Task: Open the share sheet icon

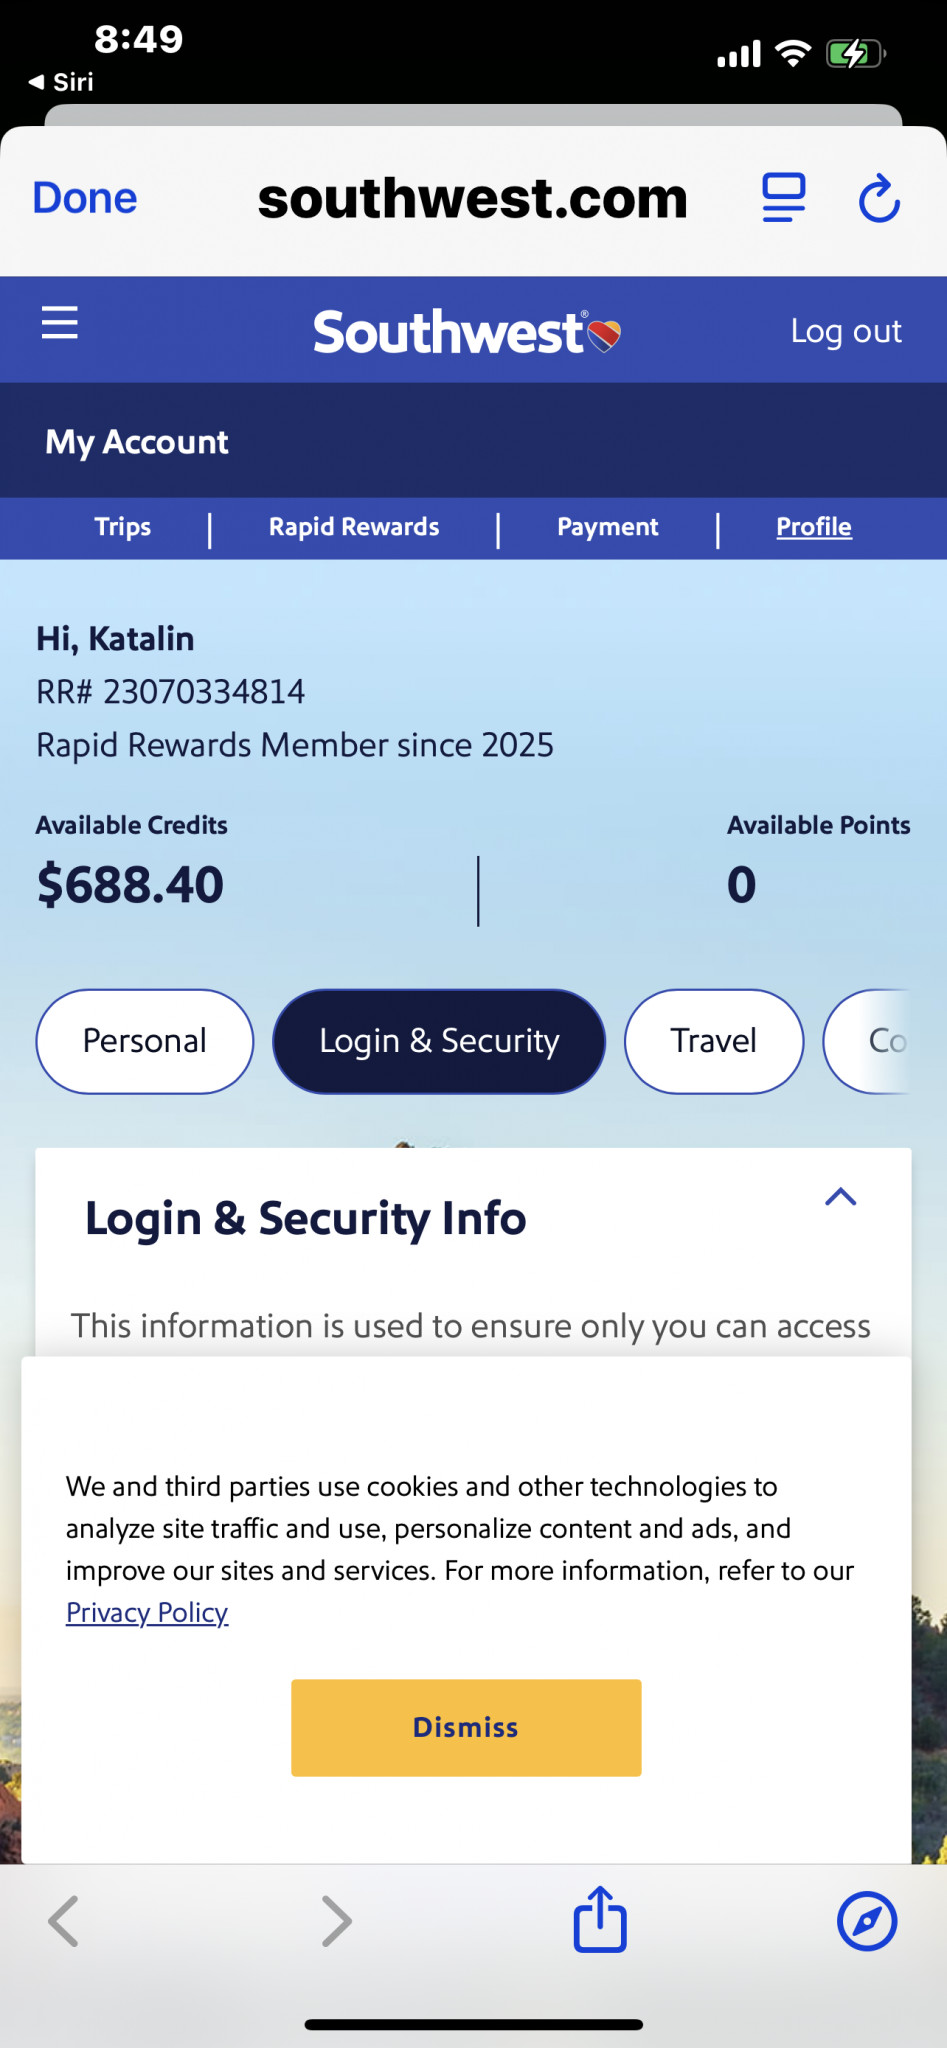Action: tap(599, 1919)
